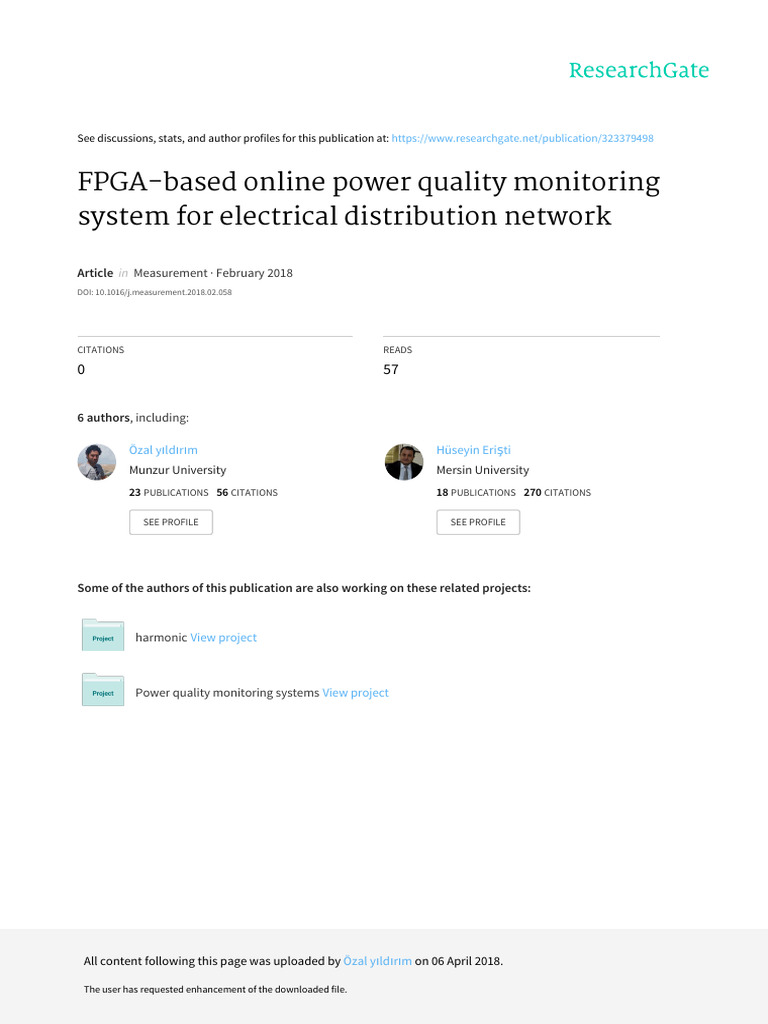Click the FPGA-based publication title
The height and width of the screenshot is (1024, 768).
click(369, 199)
